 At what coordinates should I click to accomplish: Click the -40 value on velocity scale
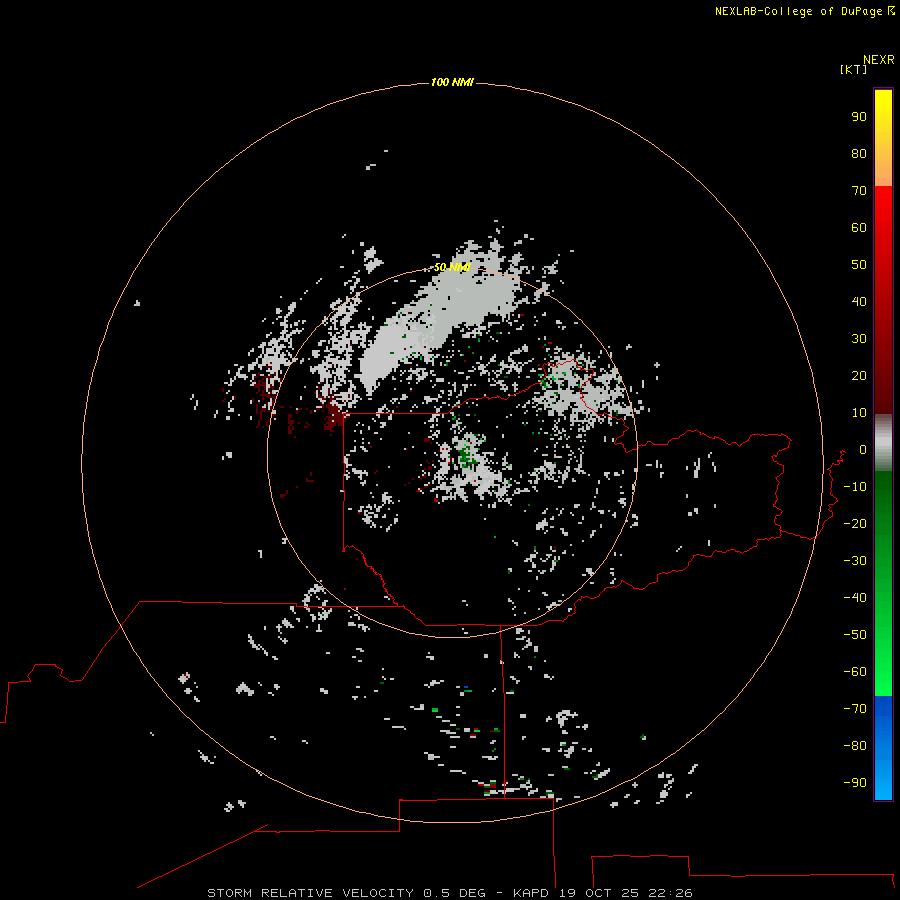(x=855, y=598)
